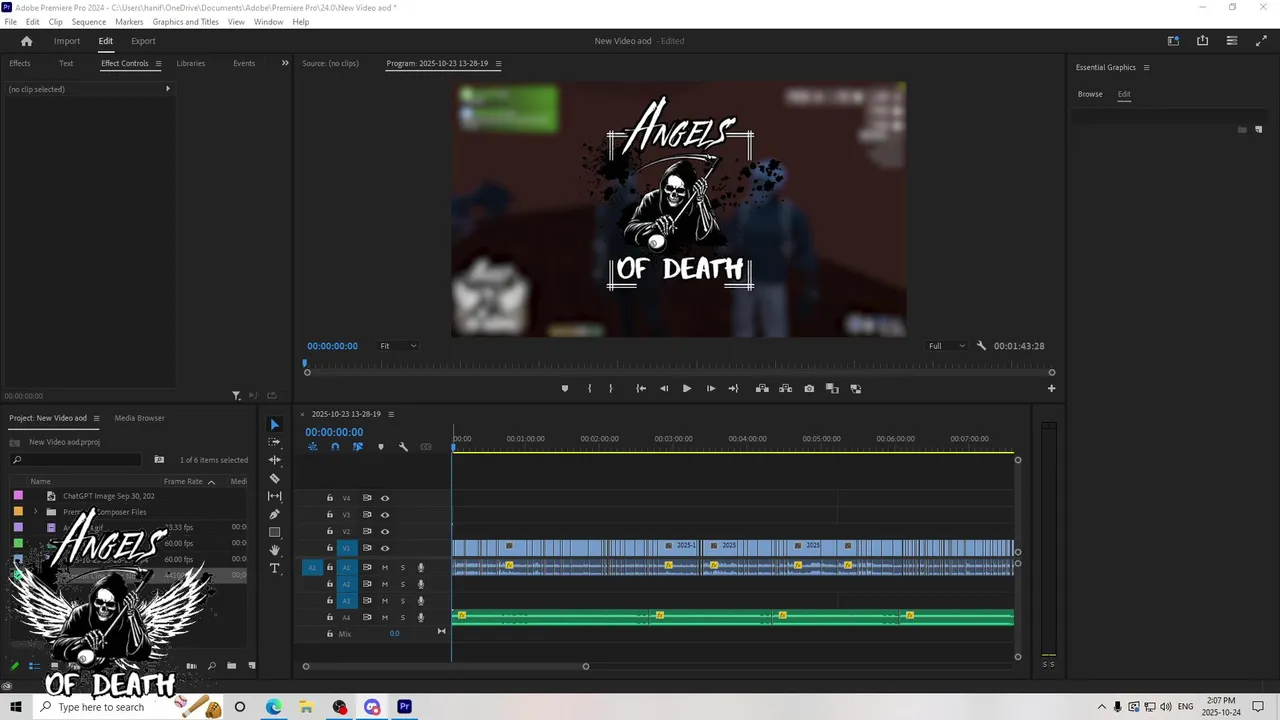Viewport: 1280px width, 720px height.
Task: Step forward one frame
Action: click(x=711, y=388)
